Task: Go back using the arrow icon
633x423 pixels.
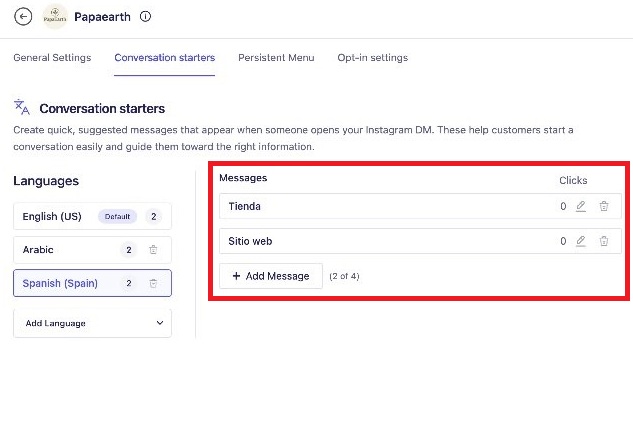Action: (x=24, y=17)
